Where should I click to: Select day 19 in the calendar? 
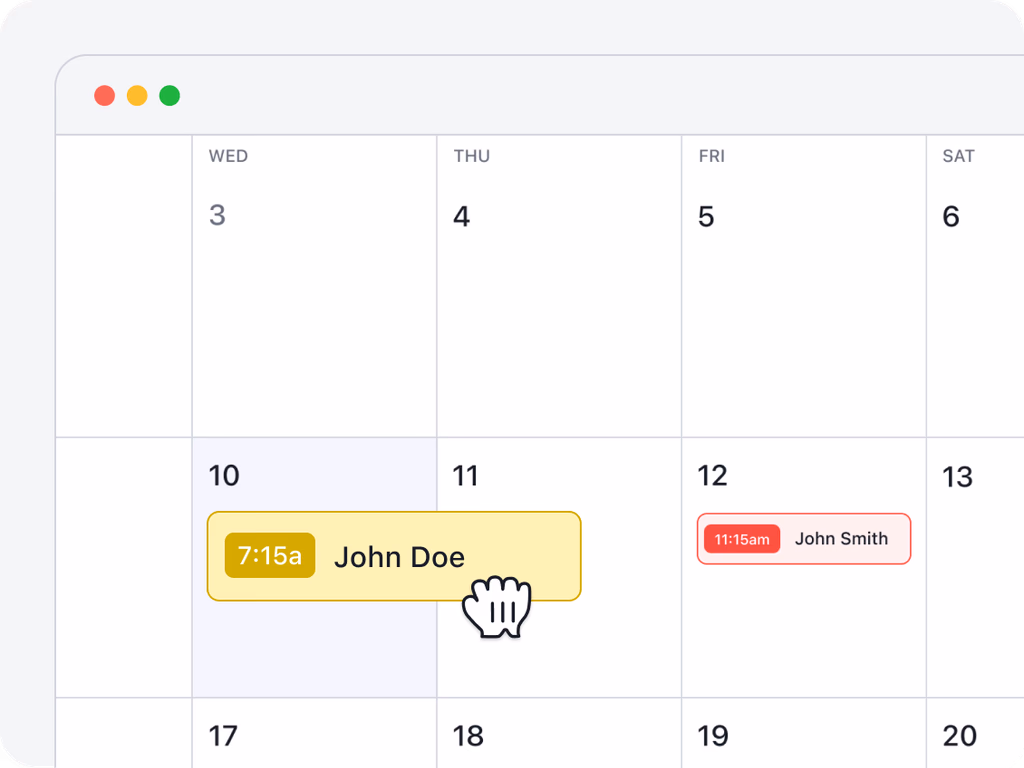(x=713, y=737)
